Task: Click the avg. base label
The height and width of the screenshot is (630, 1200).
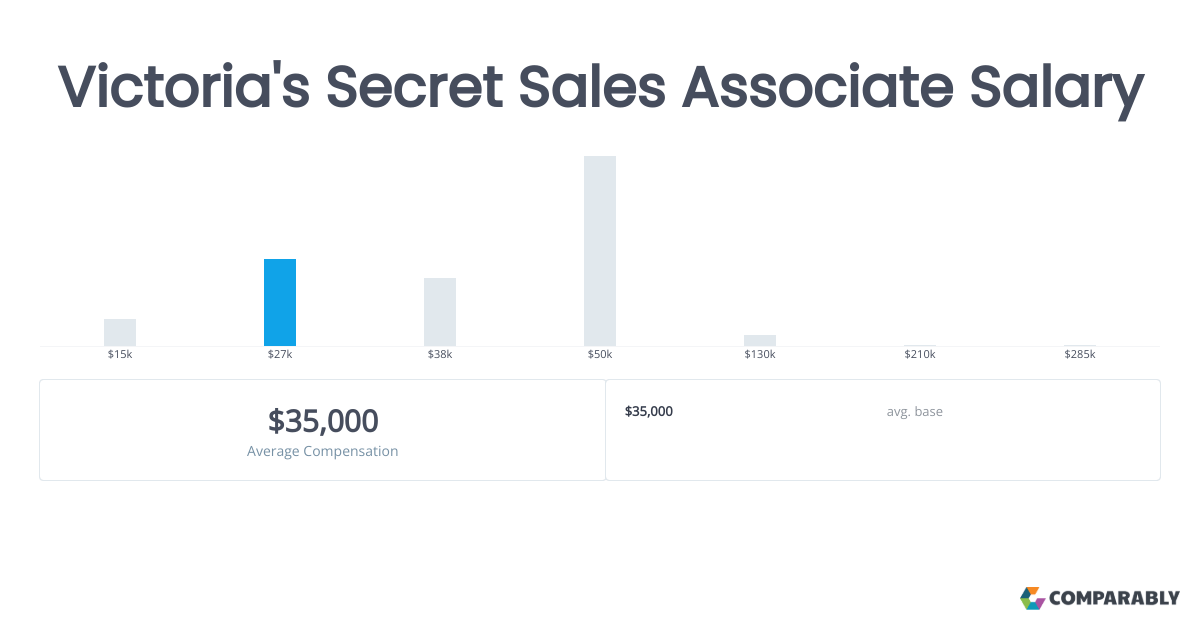Action: click(x=914, y=411)
